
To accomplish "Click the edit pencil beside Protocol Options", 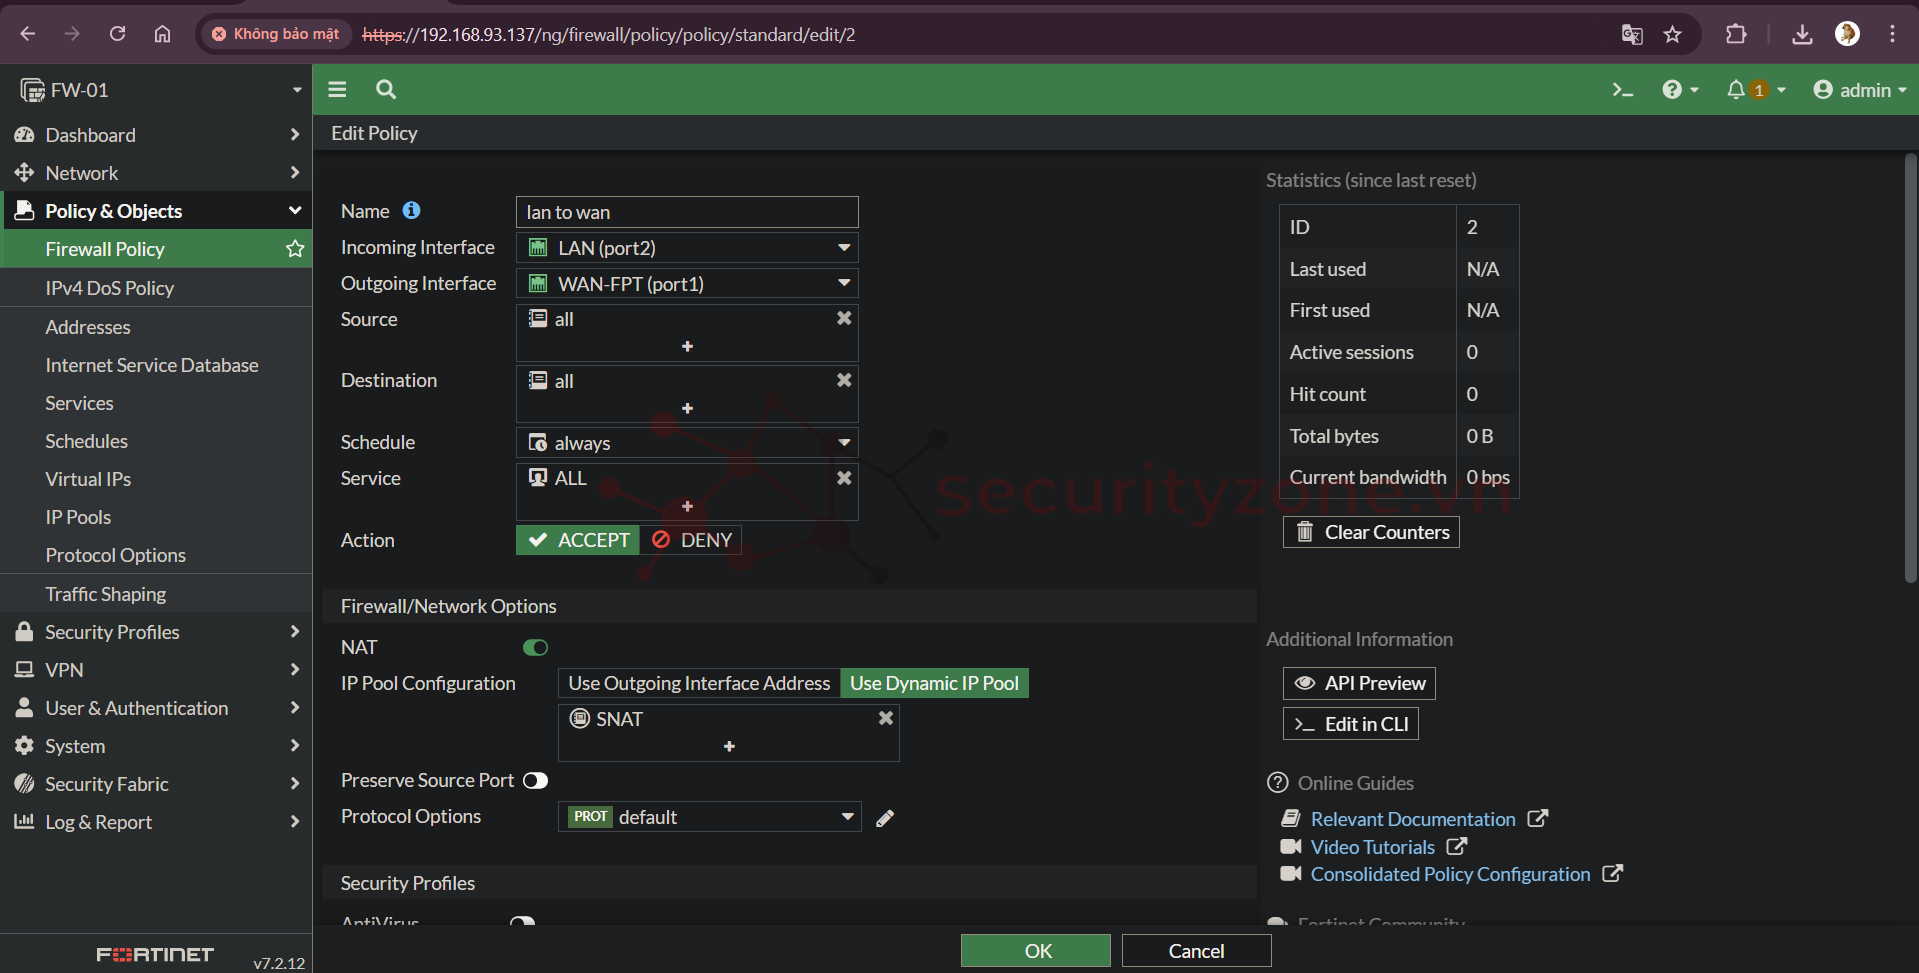I will [885, 818].
